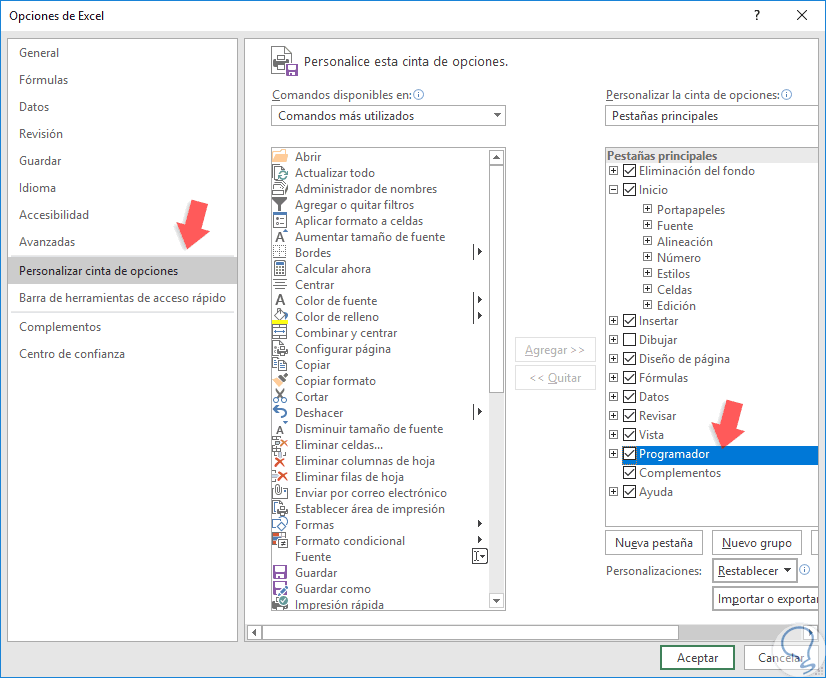Click the Guardar diskette icon
826x678 pixels.
tap(280, 572)
